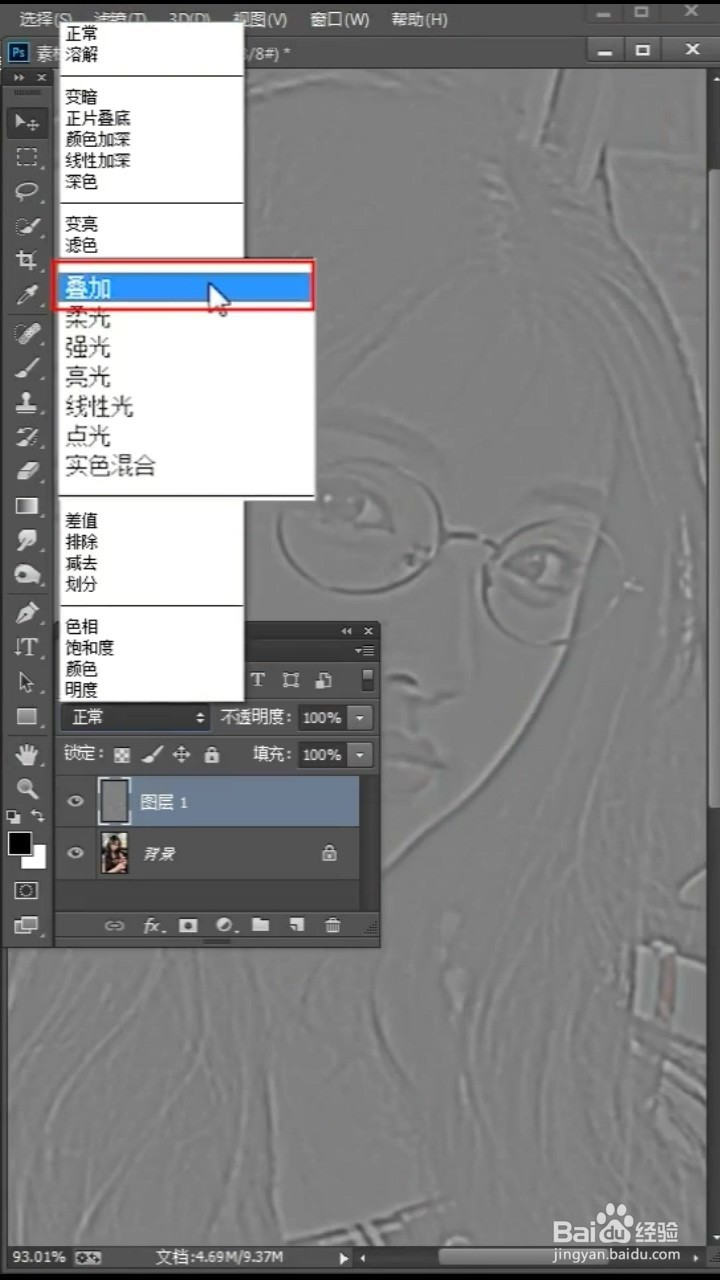Open status bar info arrow
720x1280 pixels.
tap(344, 1258)
